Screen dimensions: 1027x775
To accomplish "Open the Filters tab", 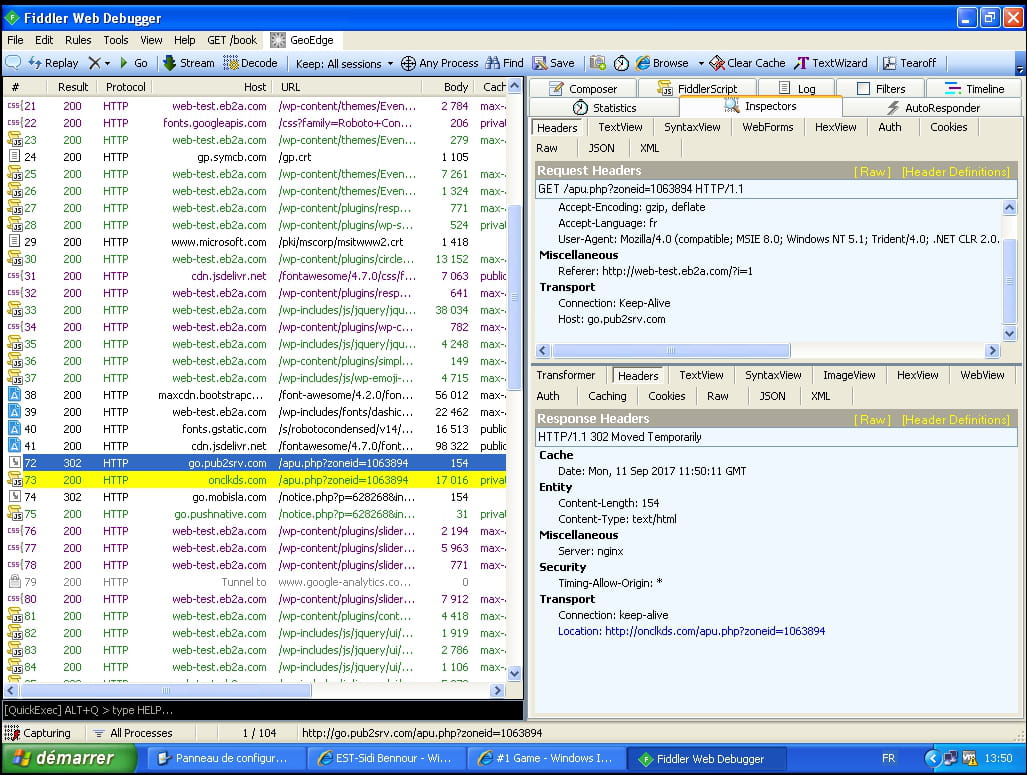I will click(881, 88).
